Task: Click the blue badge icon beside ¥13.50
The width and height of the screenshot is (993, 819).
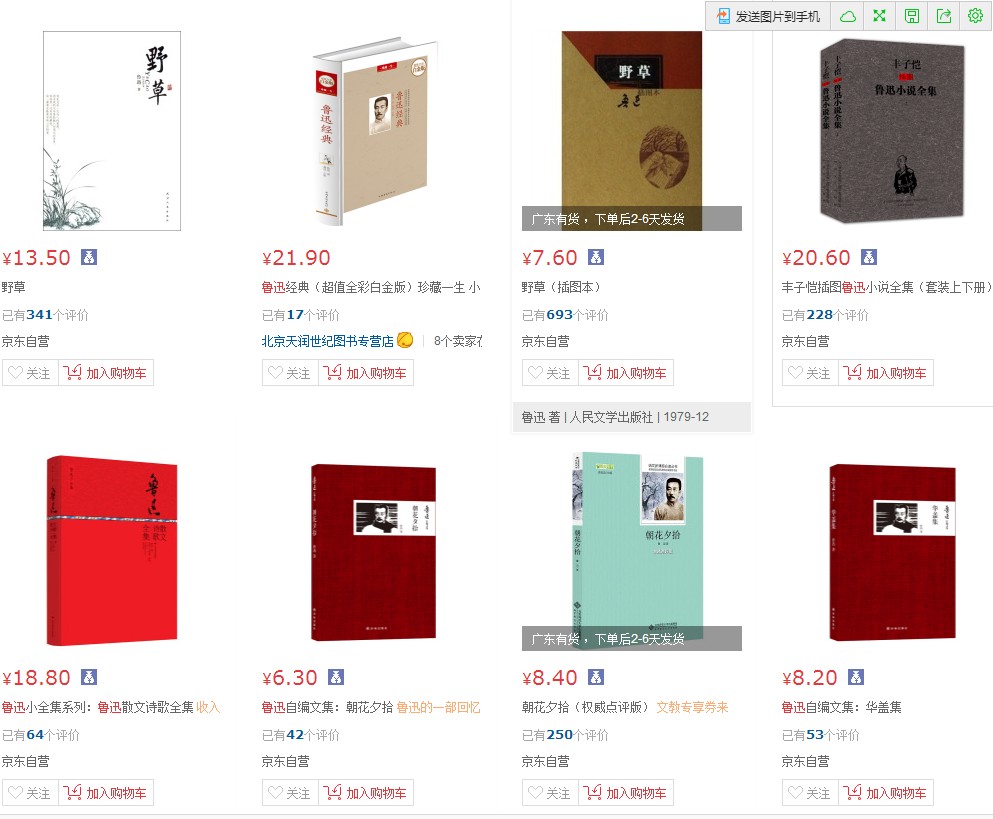Action: click(89, 257)
